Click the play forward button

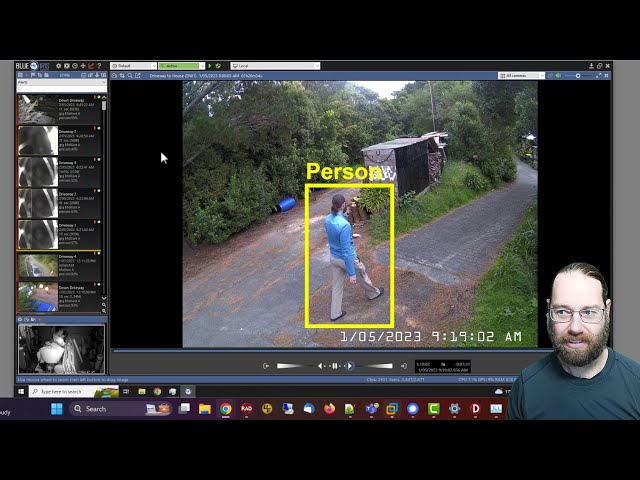(350, 366)
